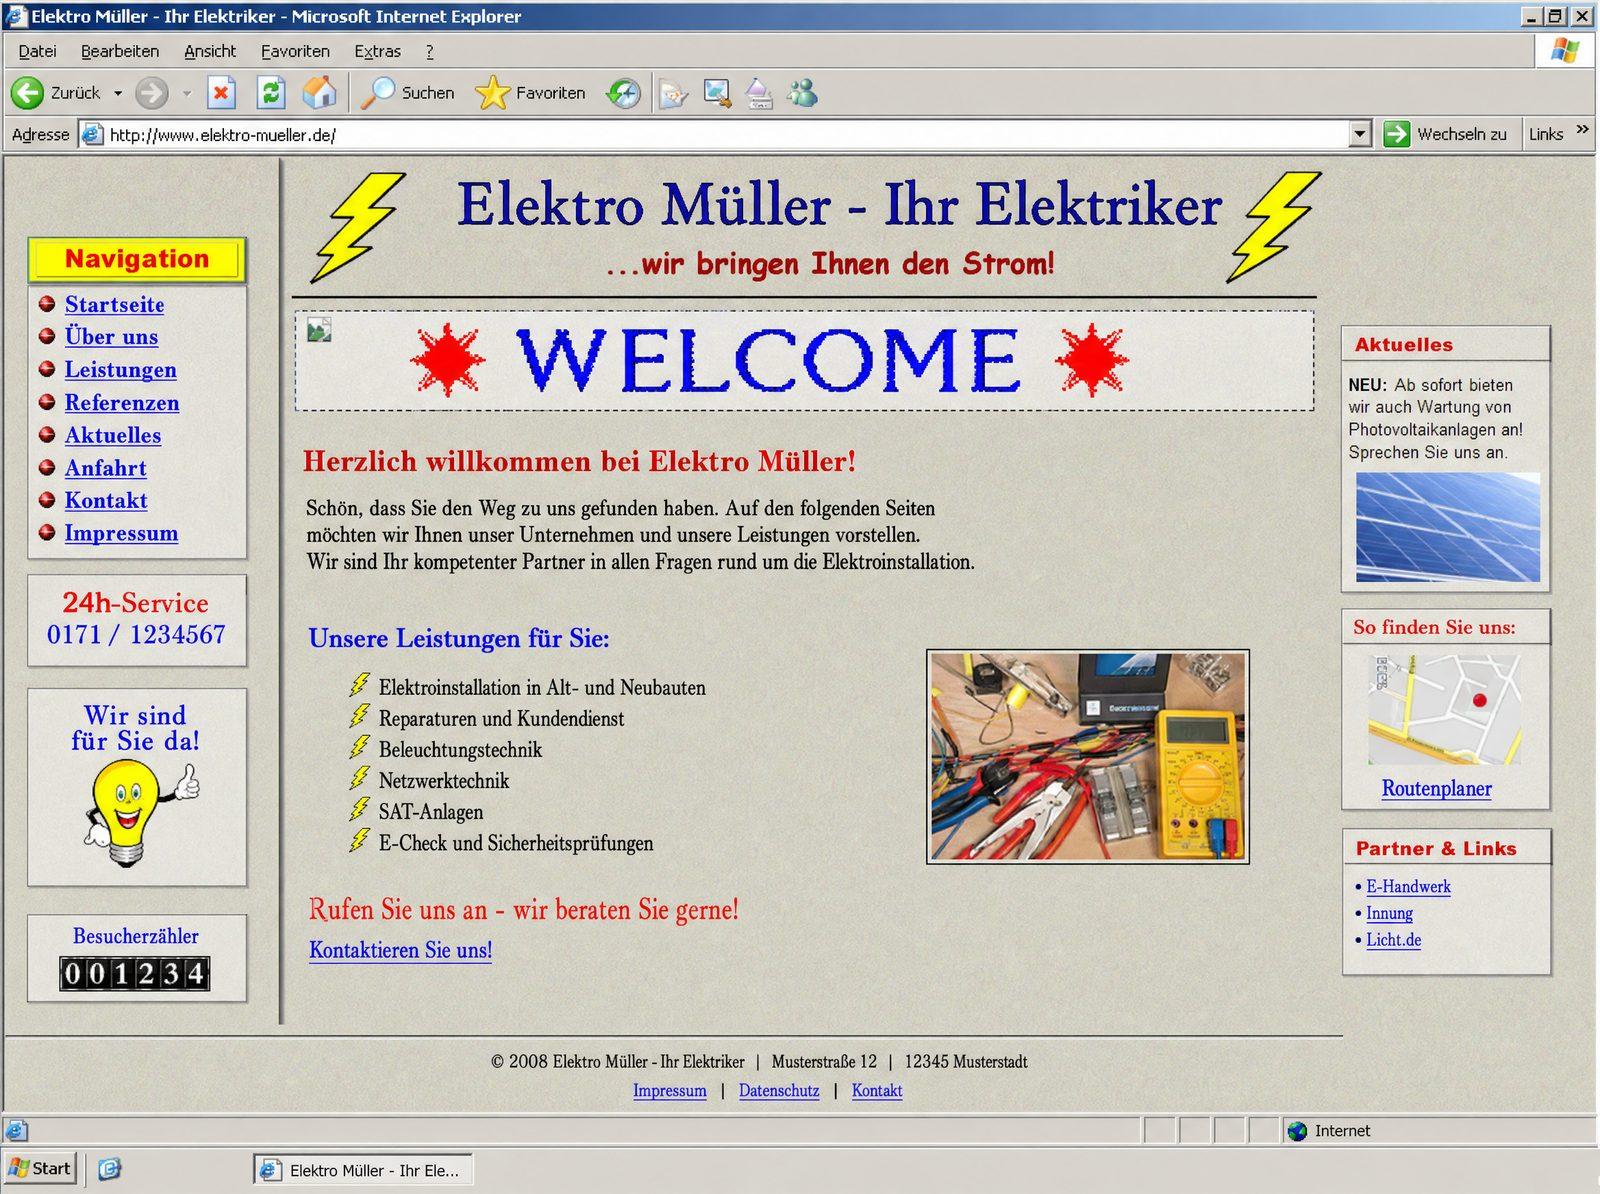Select Elektro Müller taskbar window button

(363, 1169)
